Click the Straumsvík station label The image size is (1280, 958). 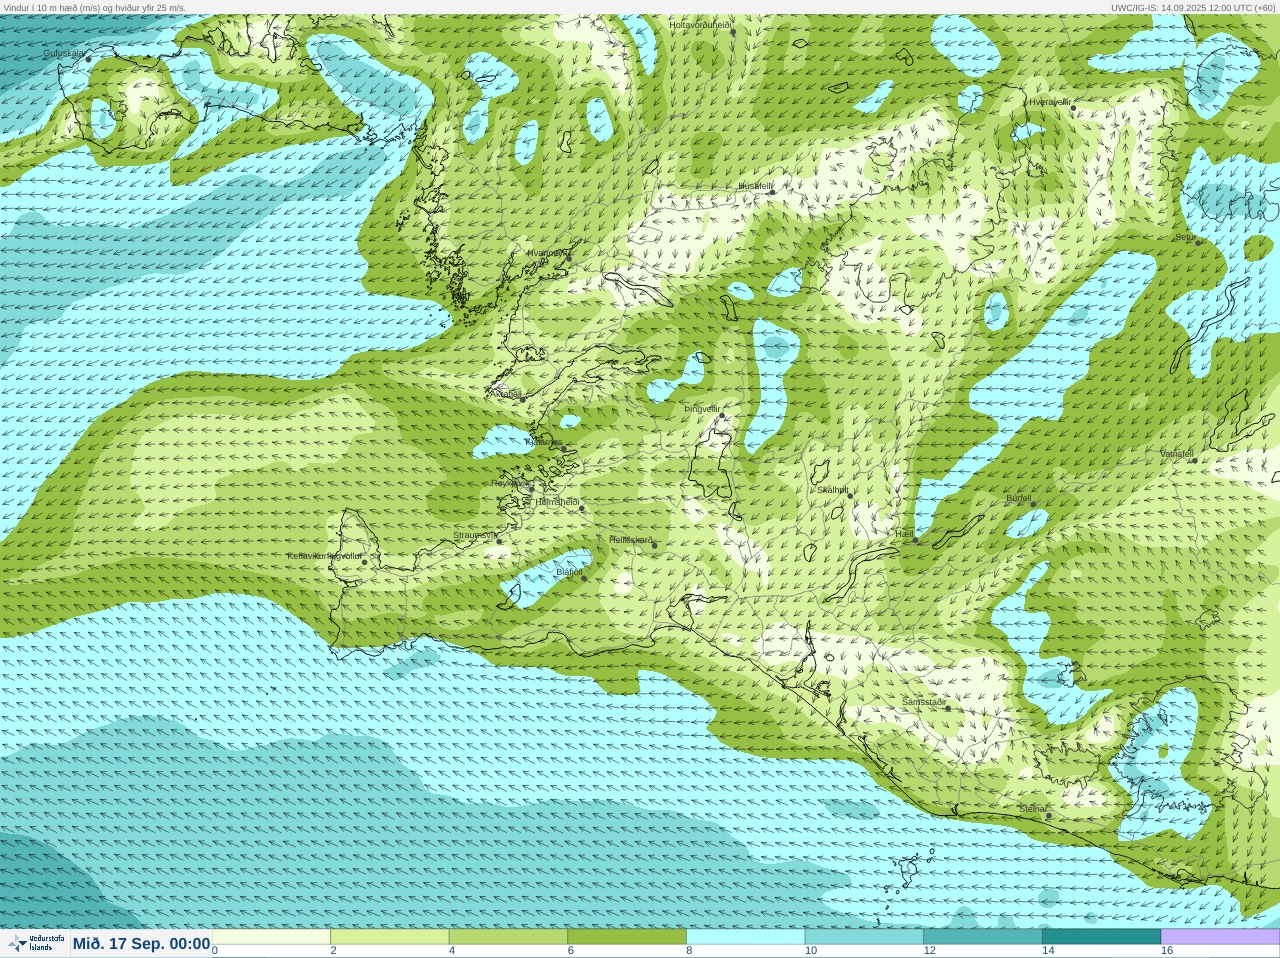(475, 535)
